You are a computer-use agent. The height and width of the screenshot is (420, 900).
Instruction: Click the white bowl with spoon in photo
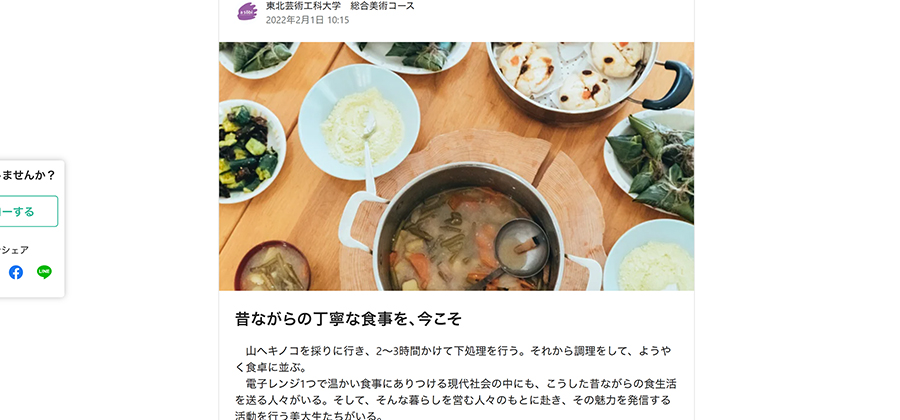coord(359,122)
